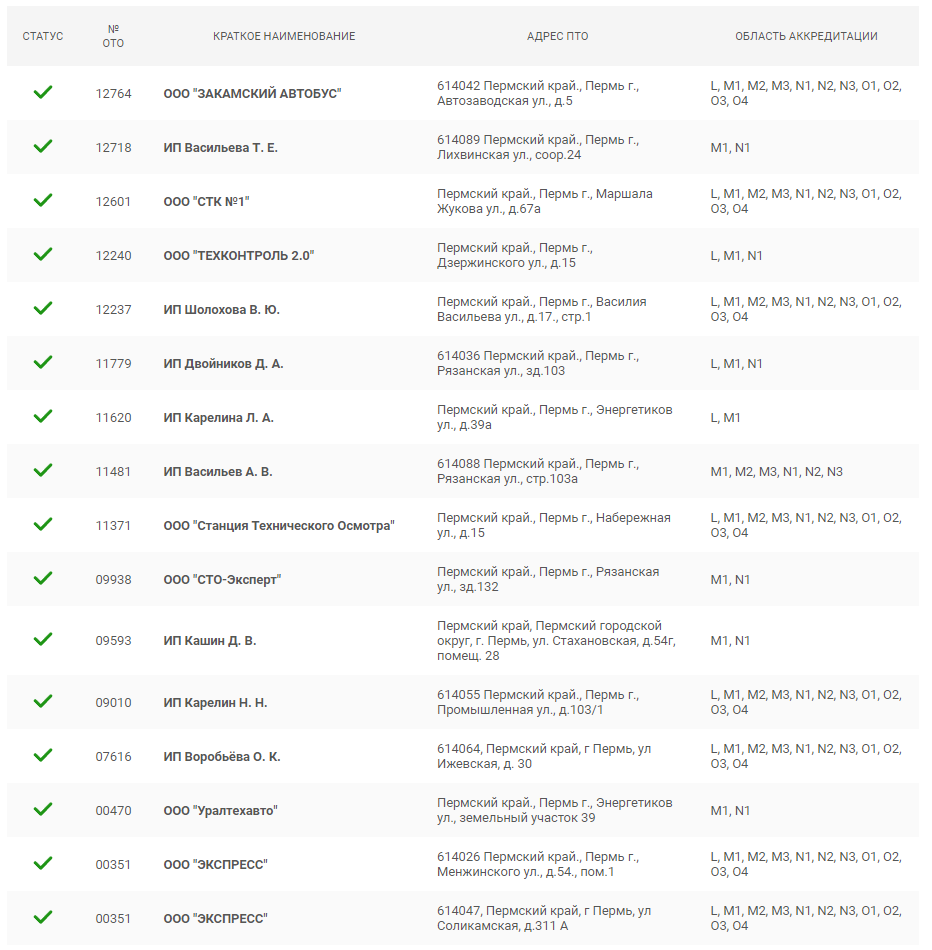
Task: Click status checkmark for ИП Двойников Д. А.
Action: [x=42, y=362]
